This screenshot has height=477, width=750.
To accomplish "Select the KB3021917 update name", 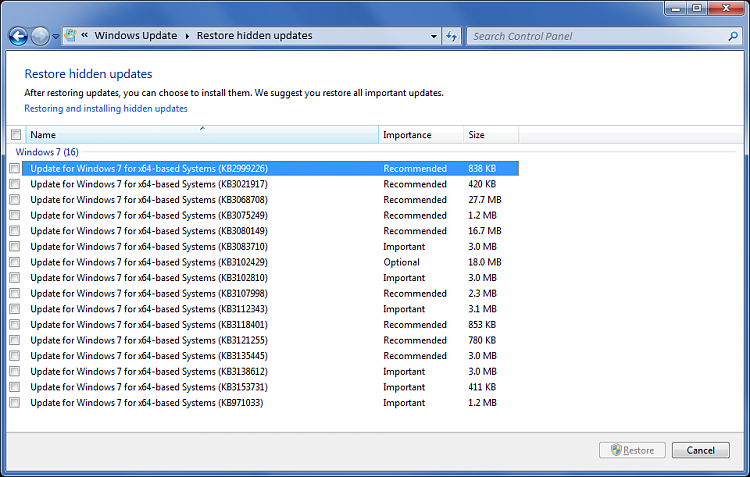I will pyautogui.click(x=149, y=184).
